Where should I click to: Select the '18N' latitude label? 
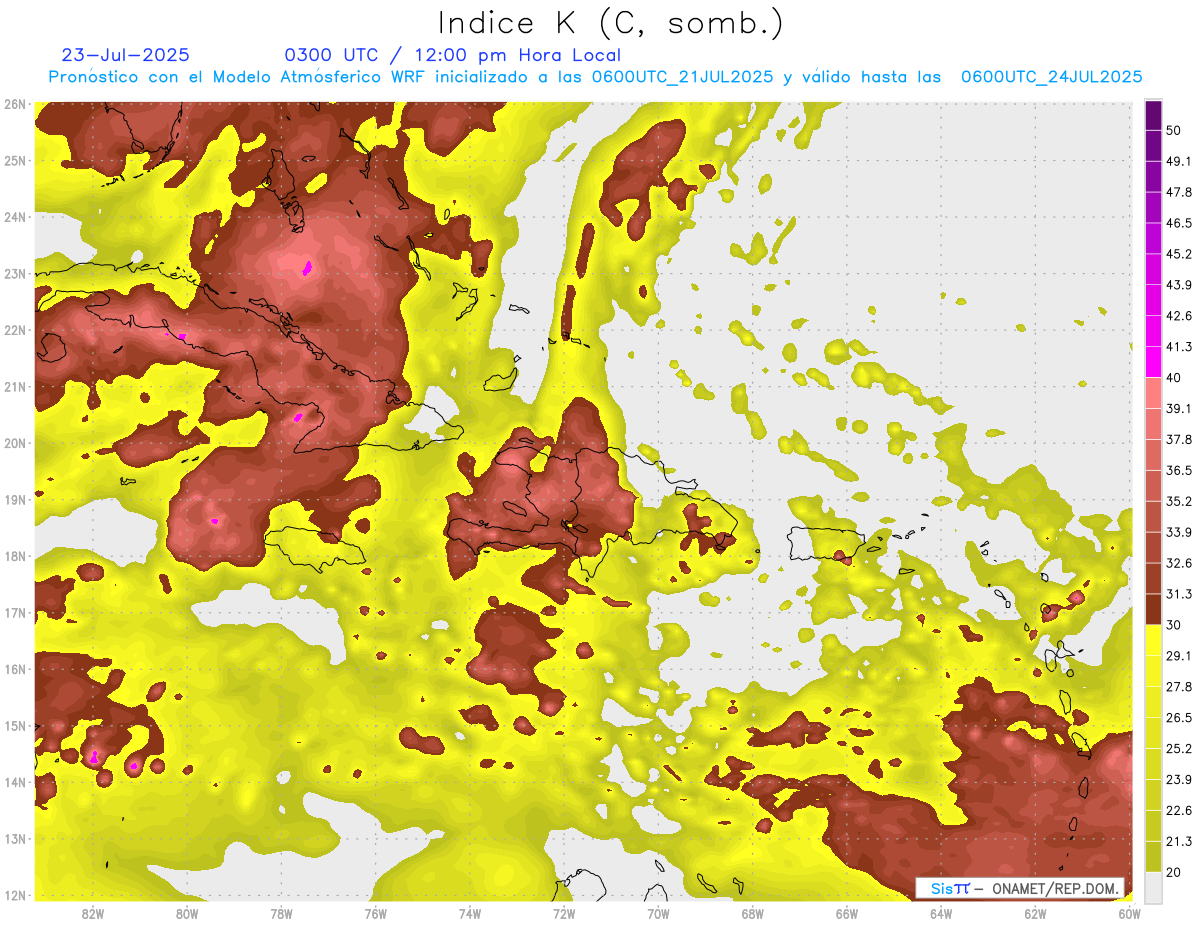[x=15, y=556]
